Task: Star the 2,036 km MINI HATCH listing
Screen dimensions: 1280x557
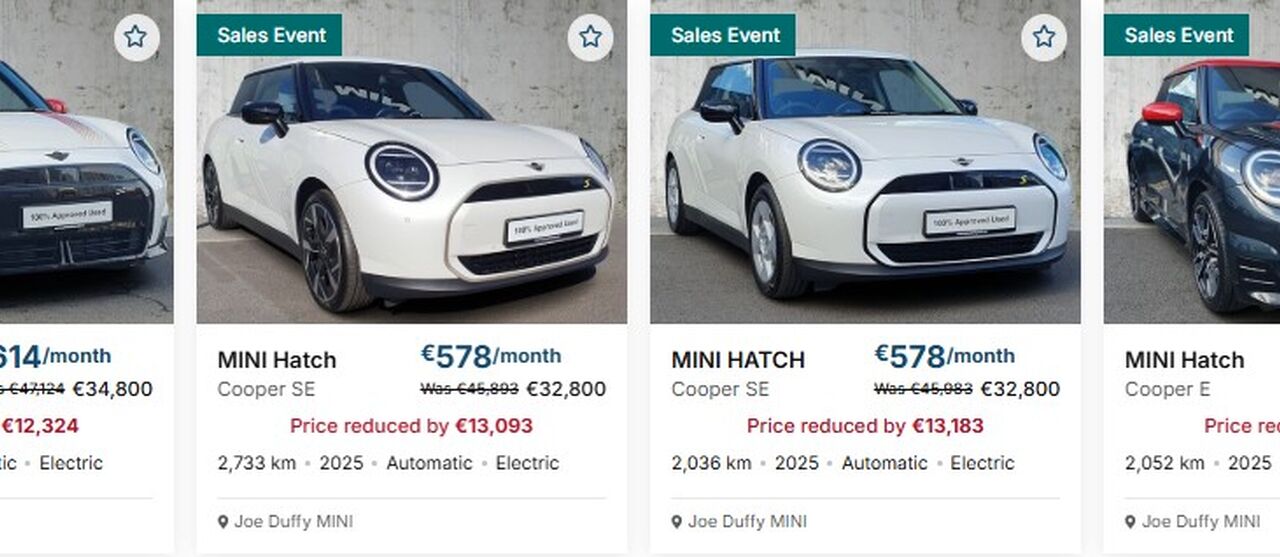Action: tap(1044, 38)
